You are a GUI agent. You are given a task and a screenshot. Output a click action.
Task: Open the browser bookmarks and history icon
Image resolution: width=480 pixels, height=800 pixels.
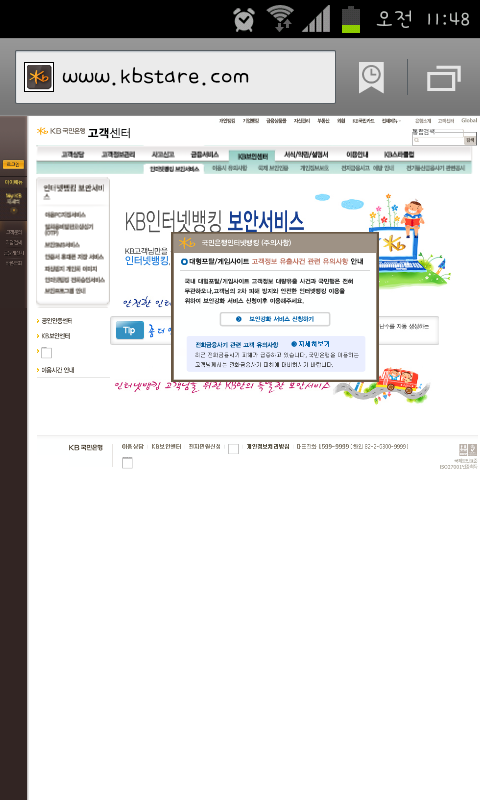[371, 77]
